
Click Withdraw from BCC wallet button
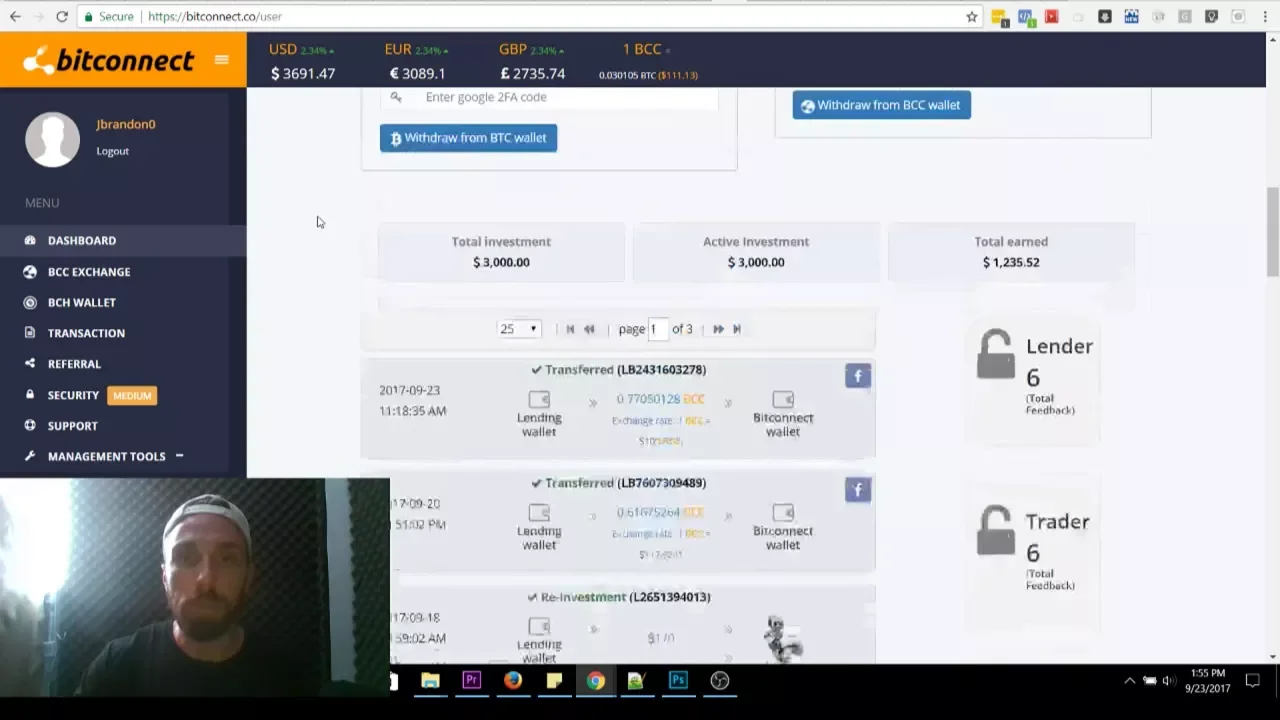[881, 105]
